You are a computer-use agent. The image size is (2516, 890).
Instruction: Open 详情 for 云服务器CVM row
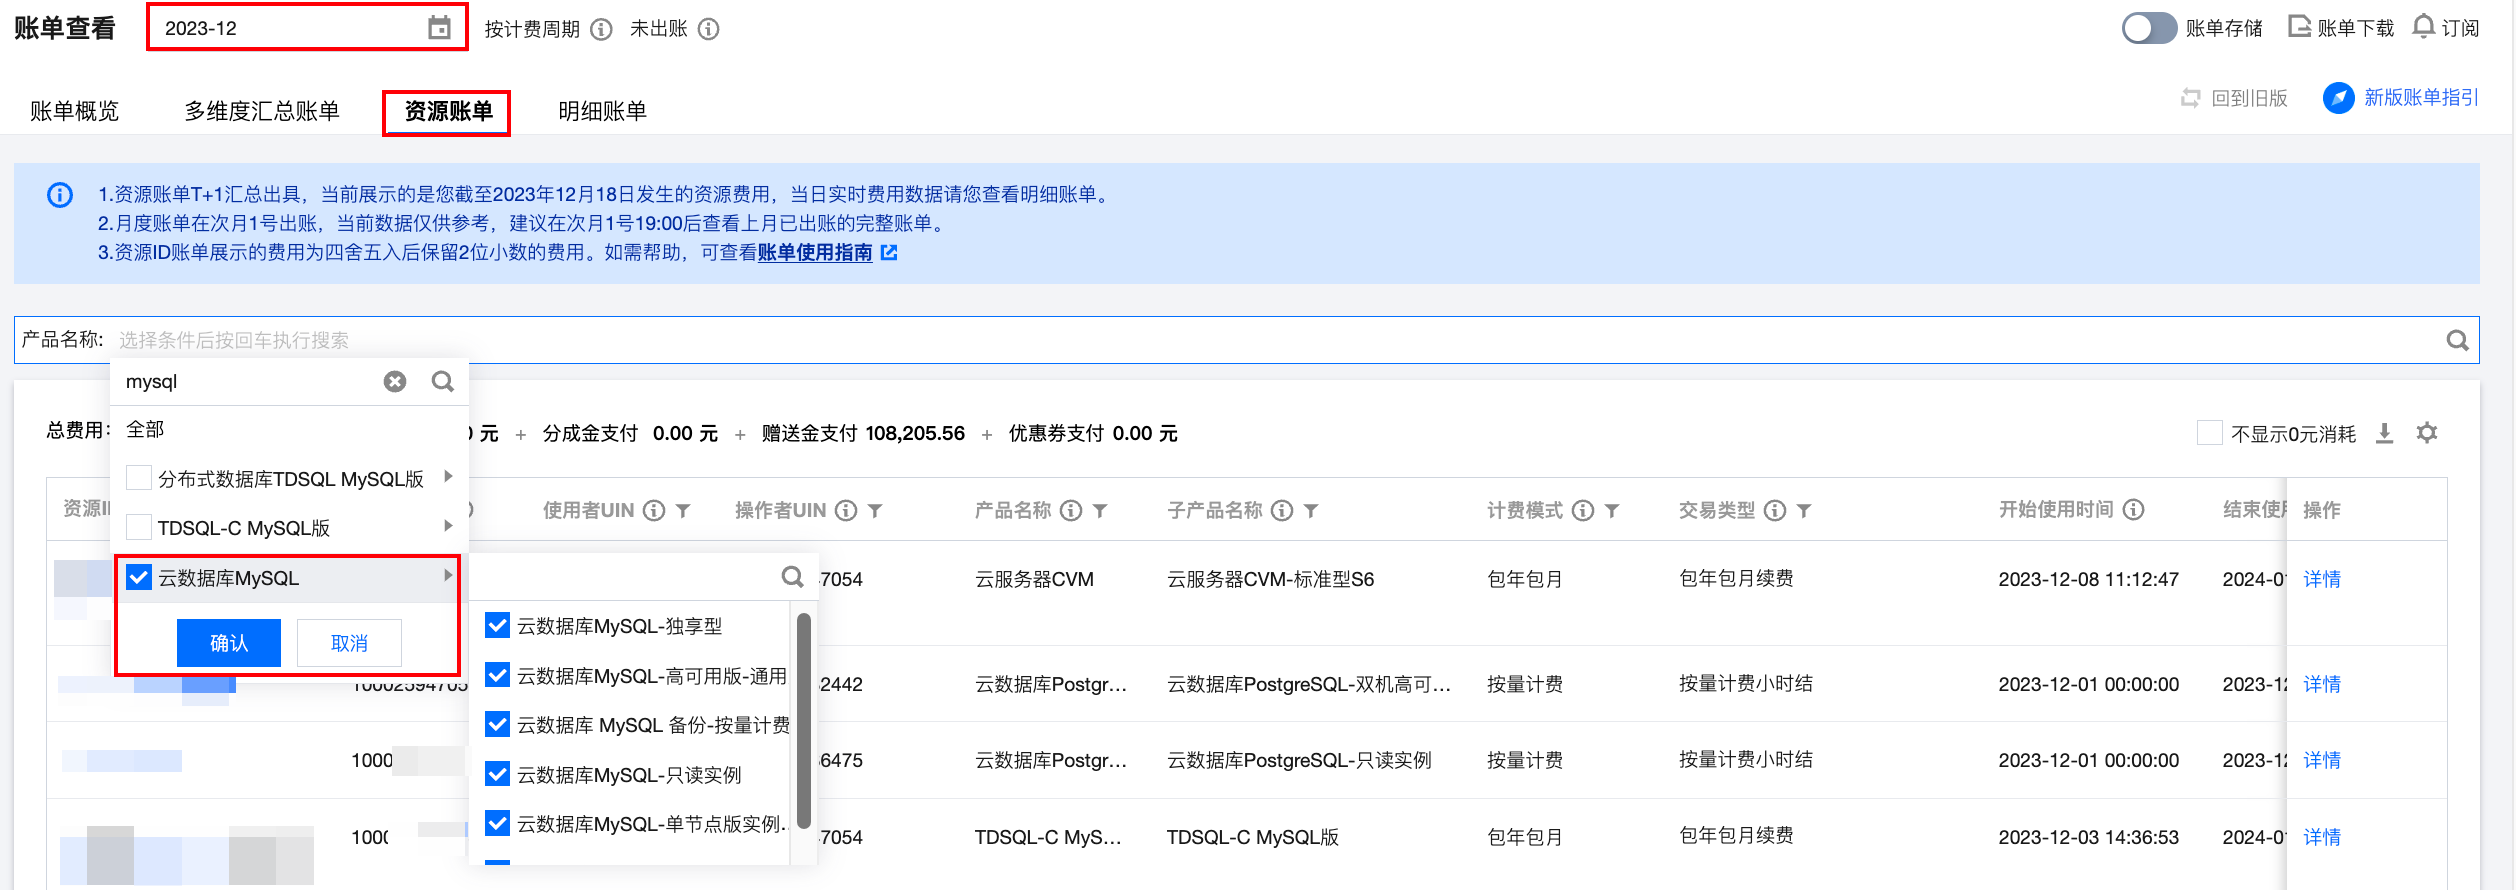tap(2322, 579)
